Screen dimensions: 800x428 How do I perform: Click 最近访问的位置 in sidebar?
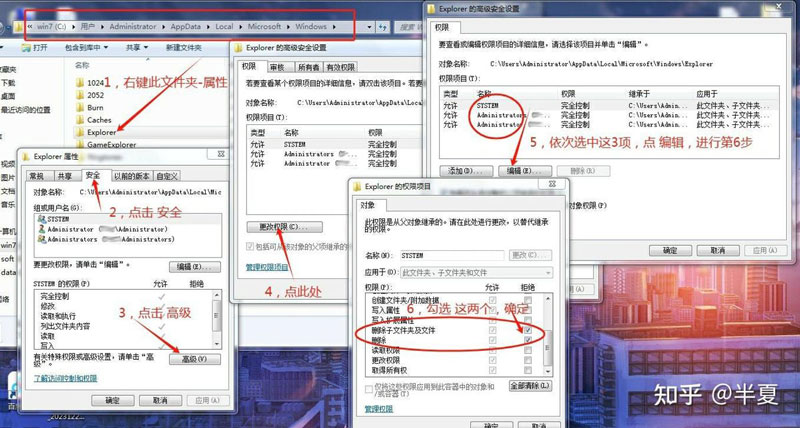pyautogui.click(x=26, y=110)
